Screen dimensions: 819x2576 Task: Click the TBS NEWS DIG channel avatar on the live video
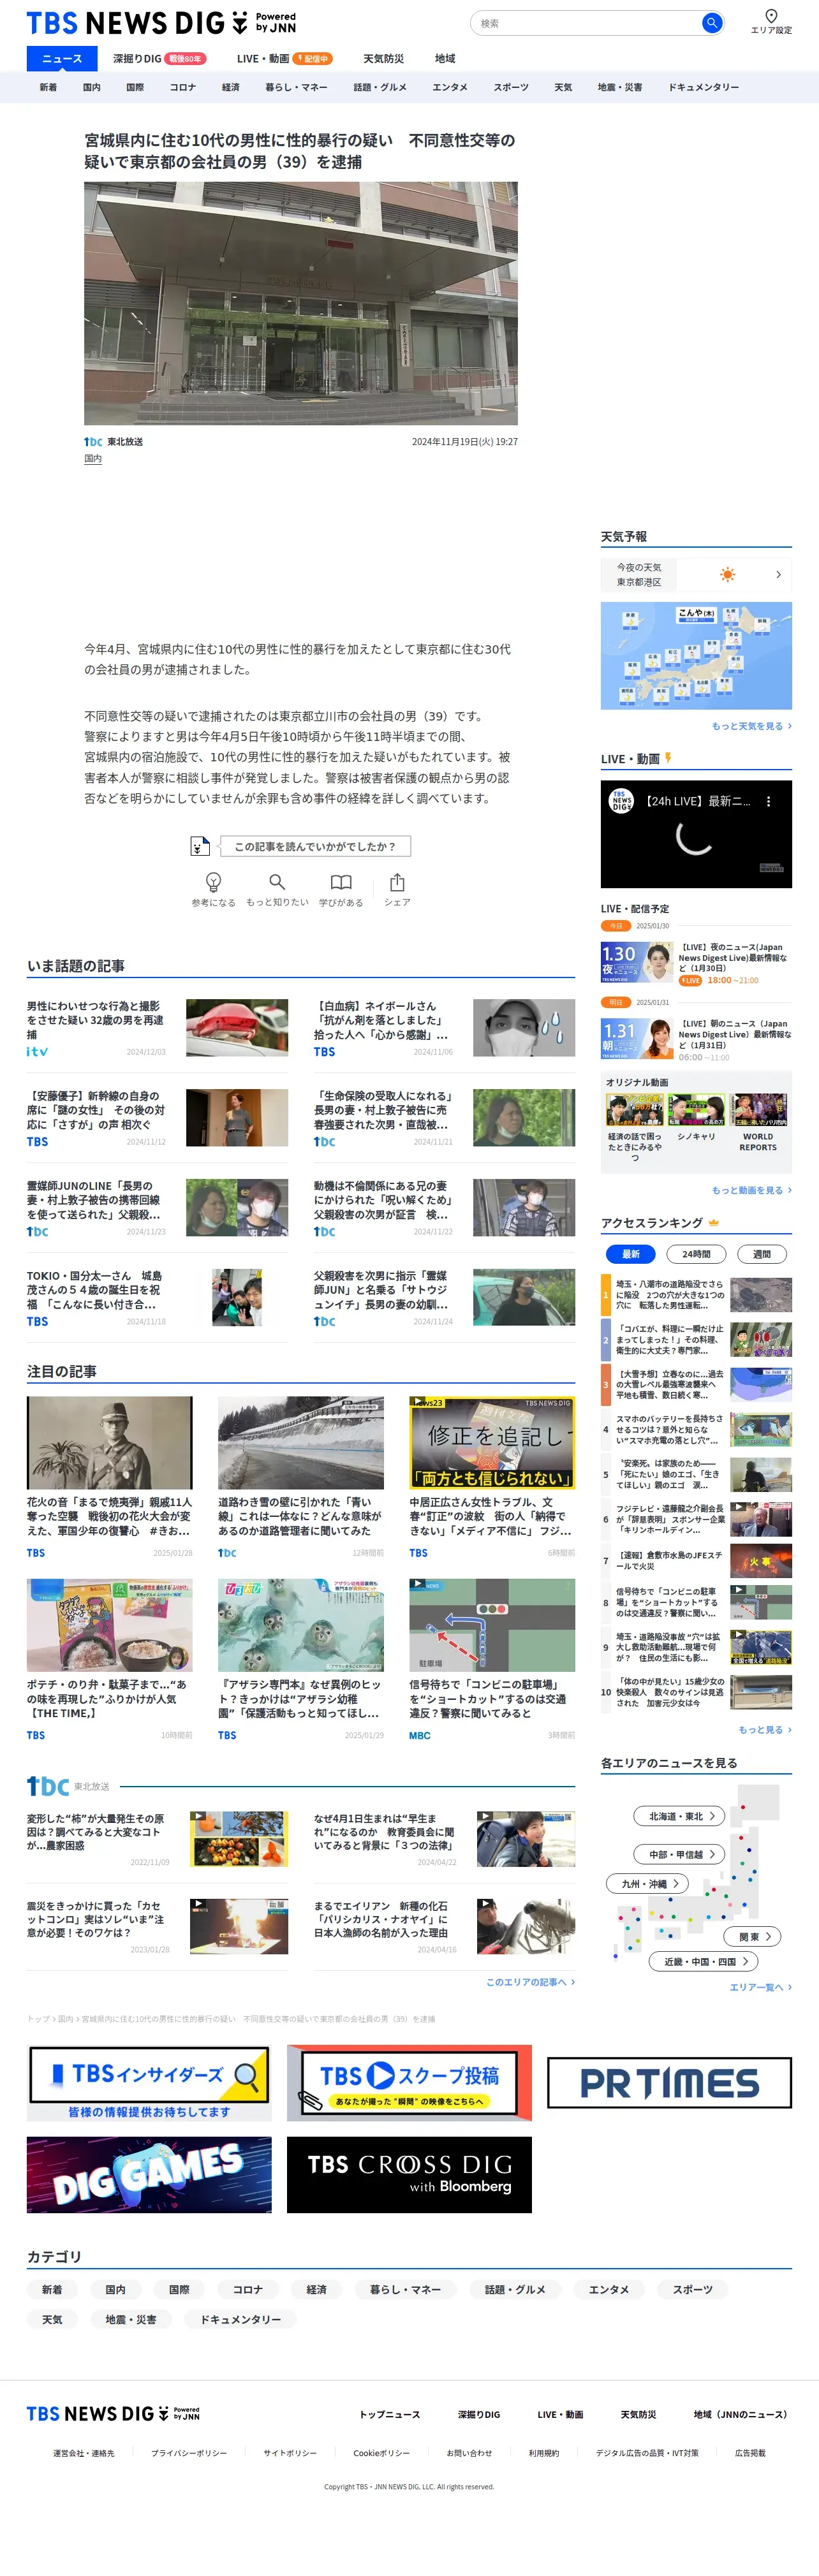[622, 801]
